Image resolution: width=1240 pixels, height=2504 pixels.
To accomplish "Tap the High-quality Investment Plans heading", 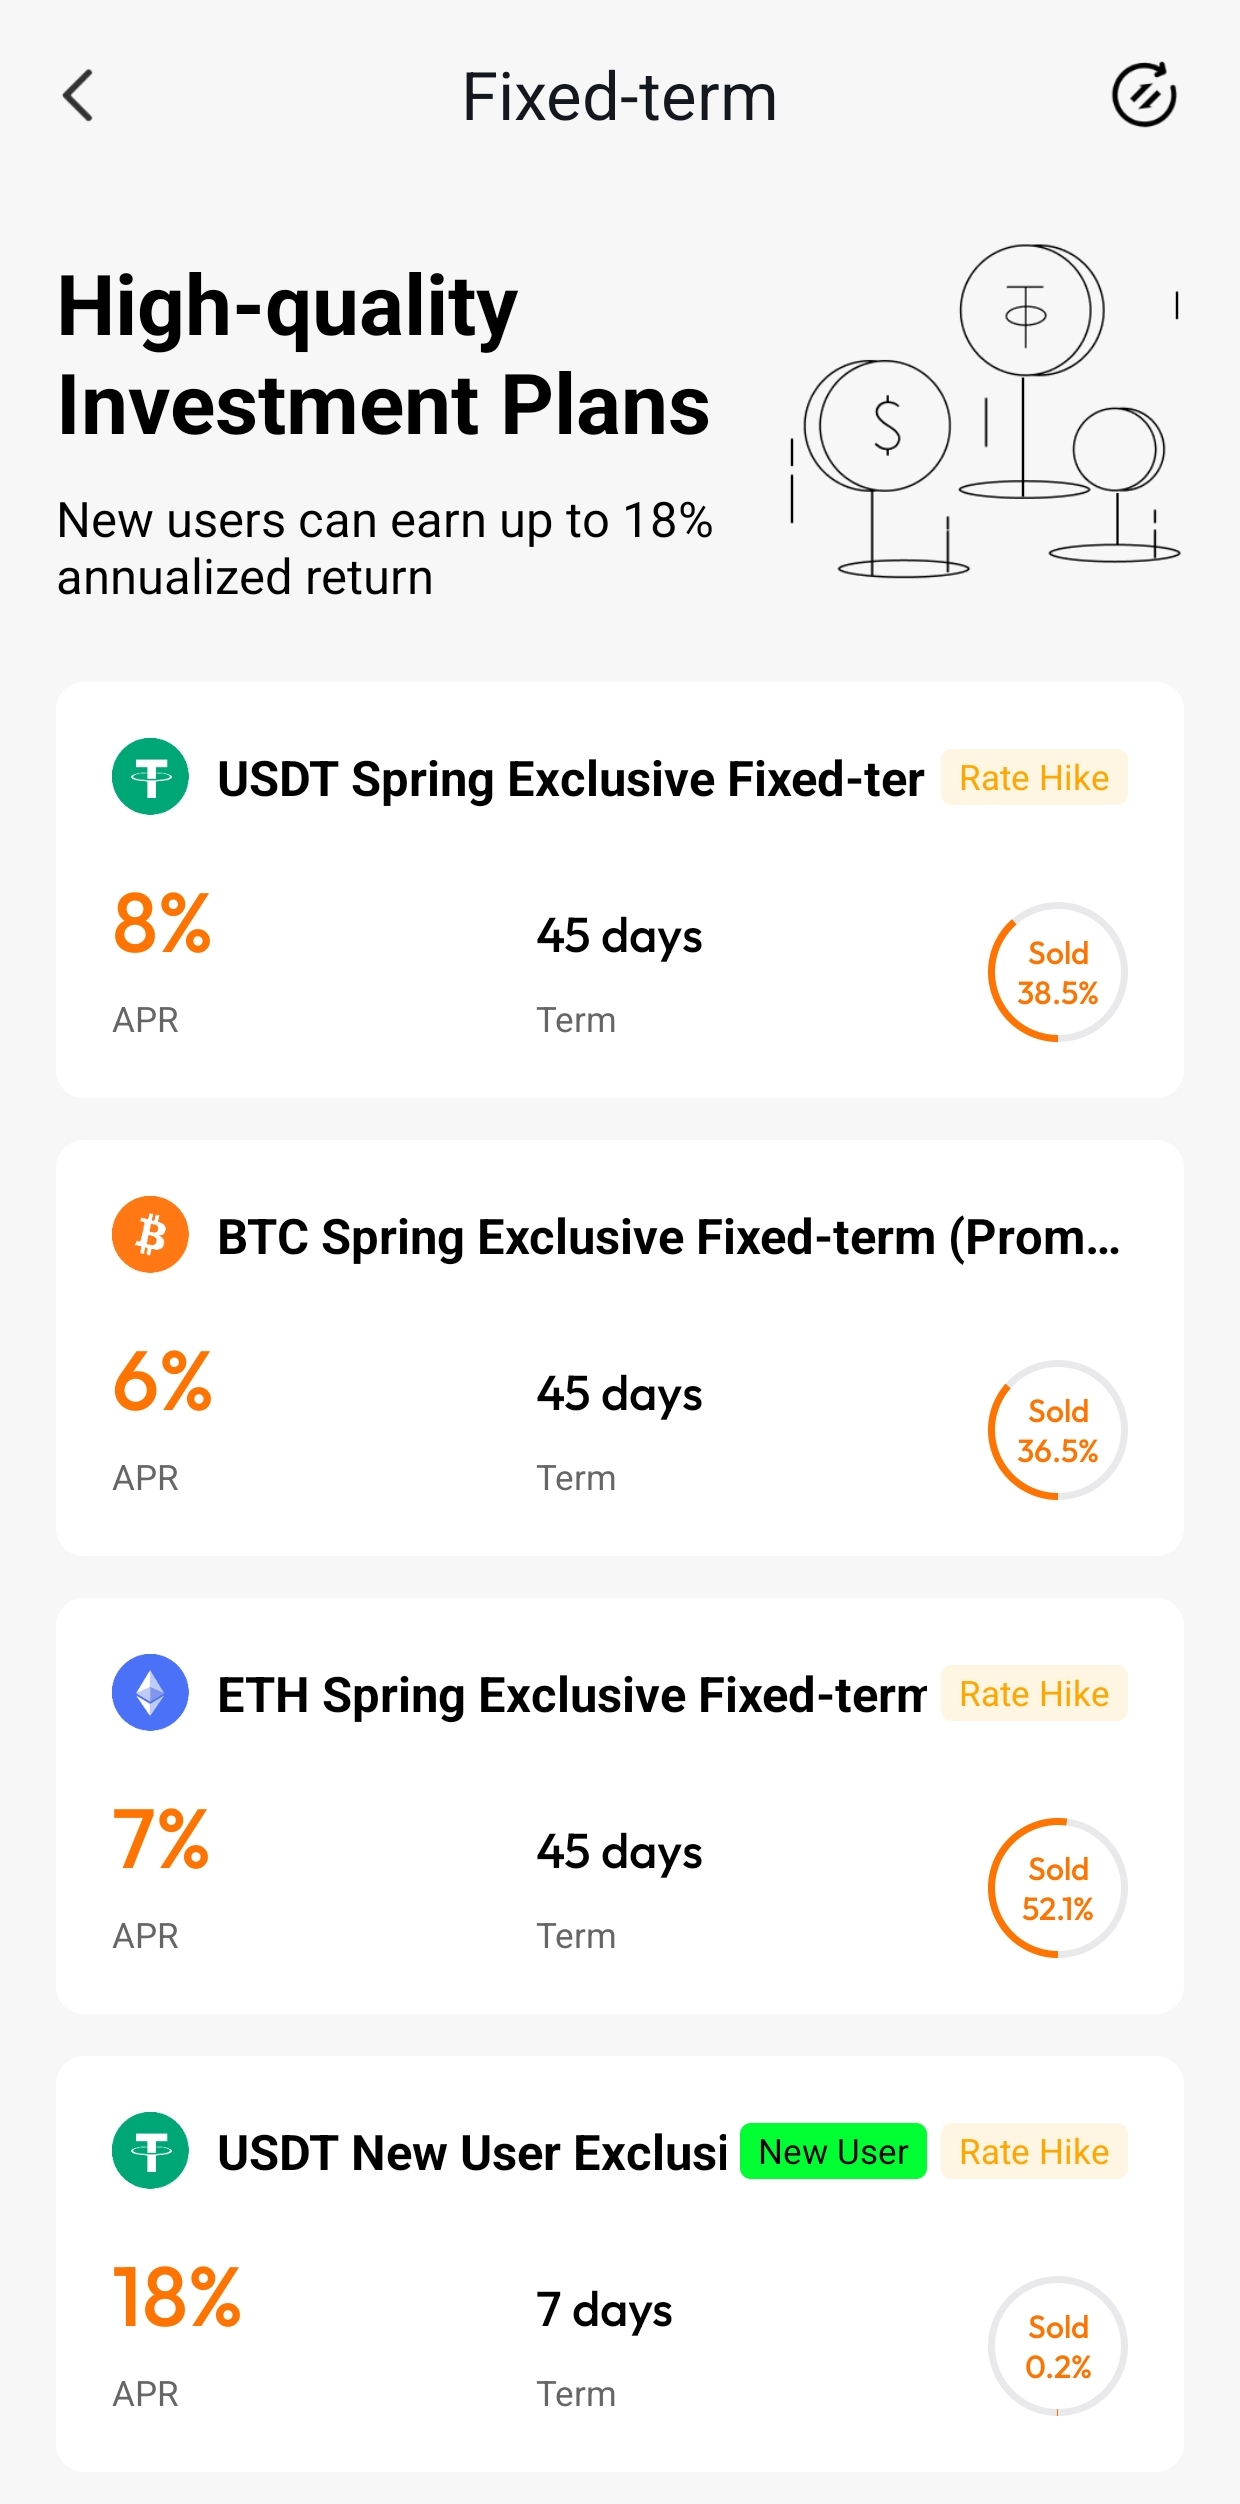I will pyautogui.click(x=383, y=355).
